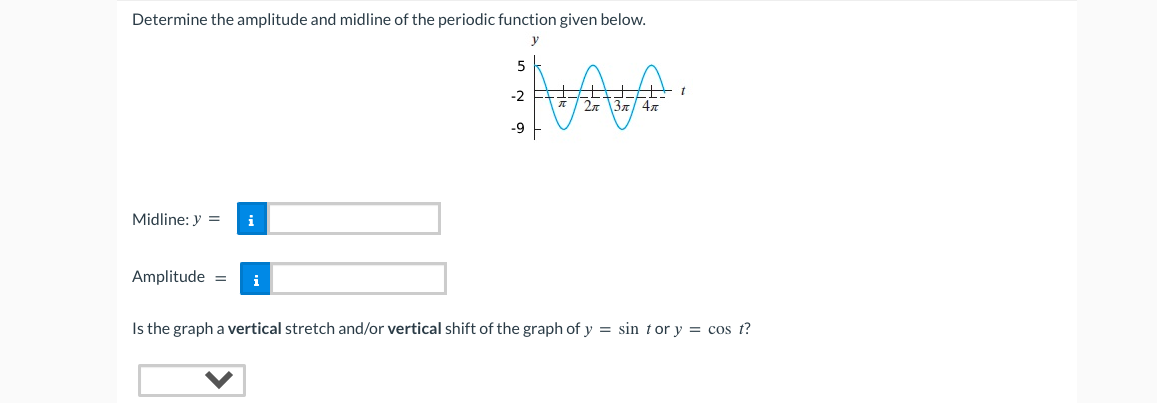Viewport: 1157px width, 403px height.
Task: Click the y-axis value -9 label
Action: click(x=517, y=130)
